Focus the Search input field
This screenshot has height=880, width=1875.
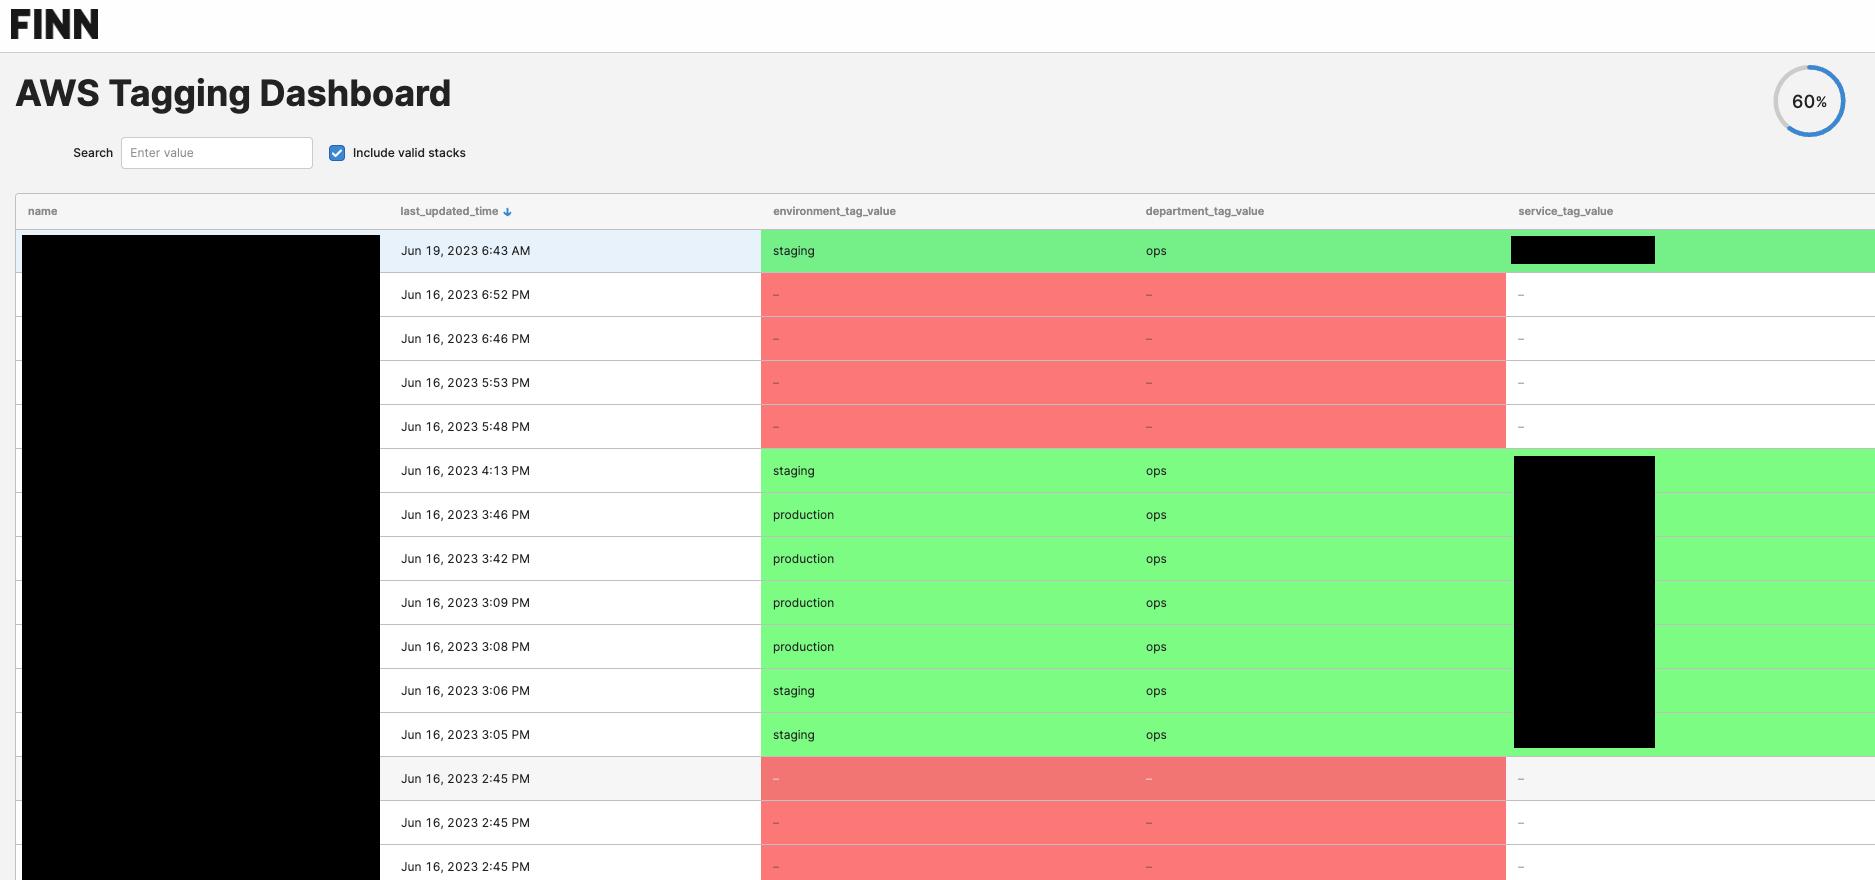point(217,153)
